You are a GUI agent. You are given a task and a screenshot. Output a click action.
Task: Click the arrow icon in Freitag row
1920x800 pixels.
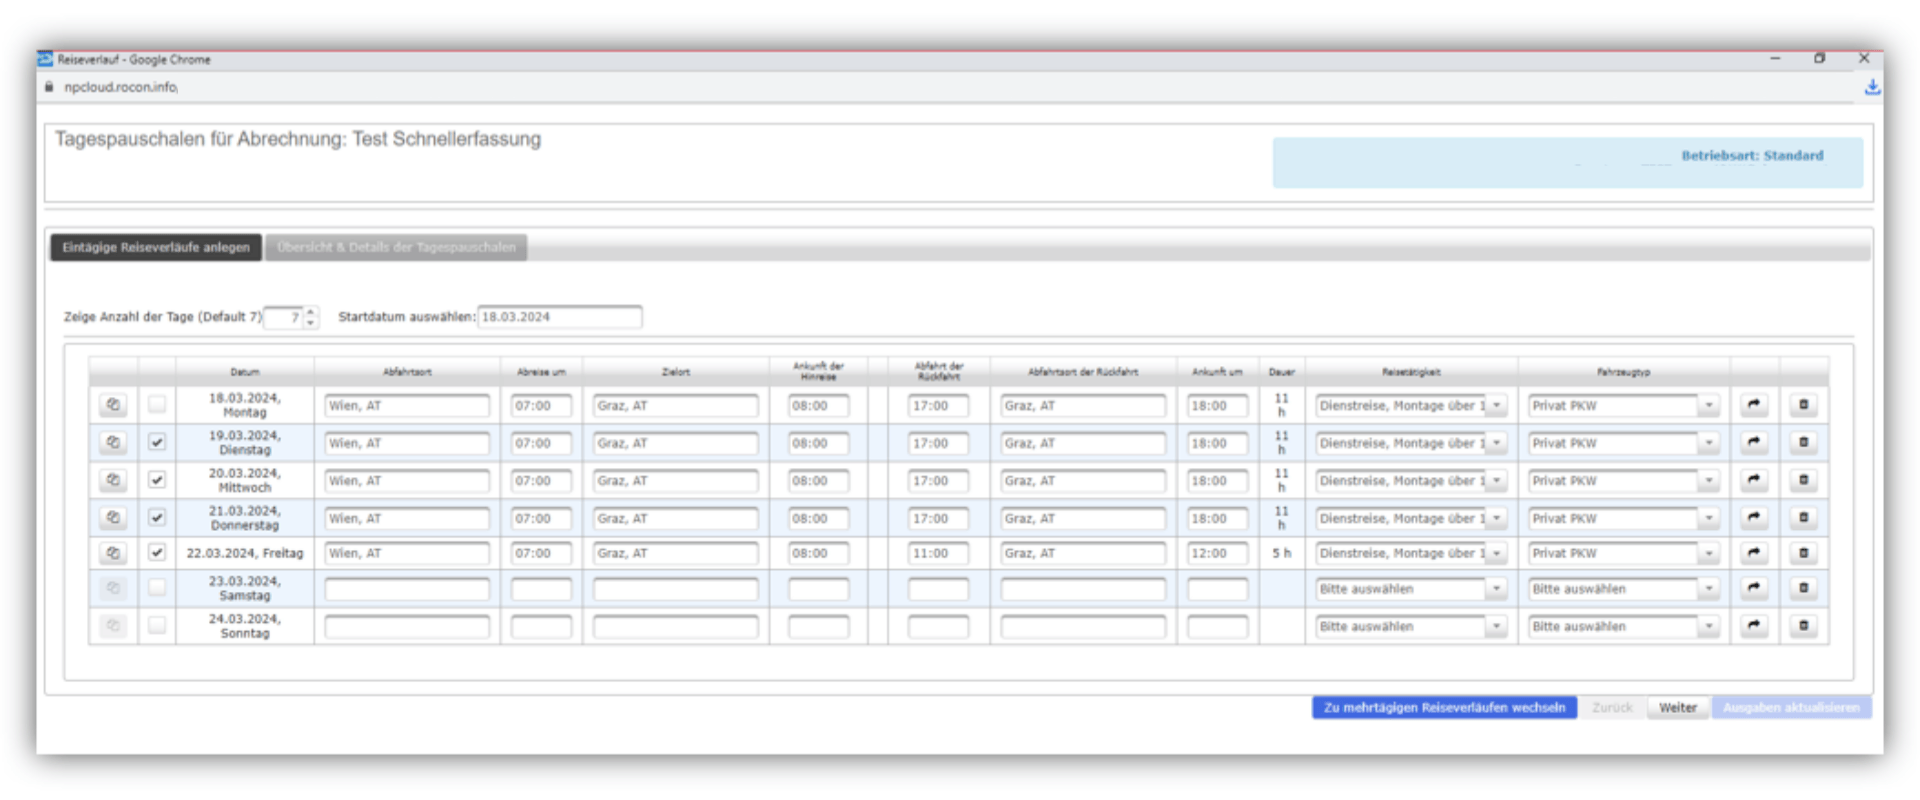pyautogui.click(x=1754, y=552)
